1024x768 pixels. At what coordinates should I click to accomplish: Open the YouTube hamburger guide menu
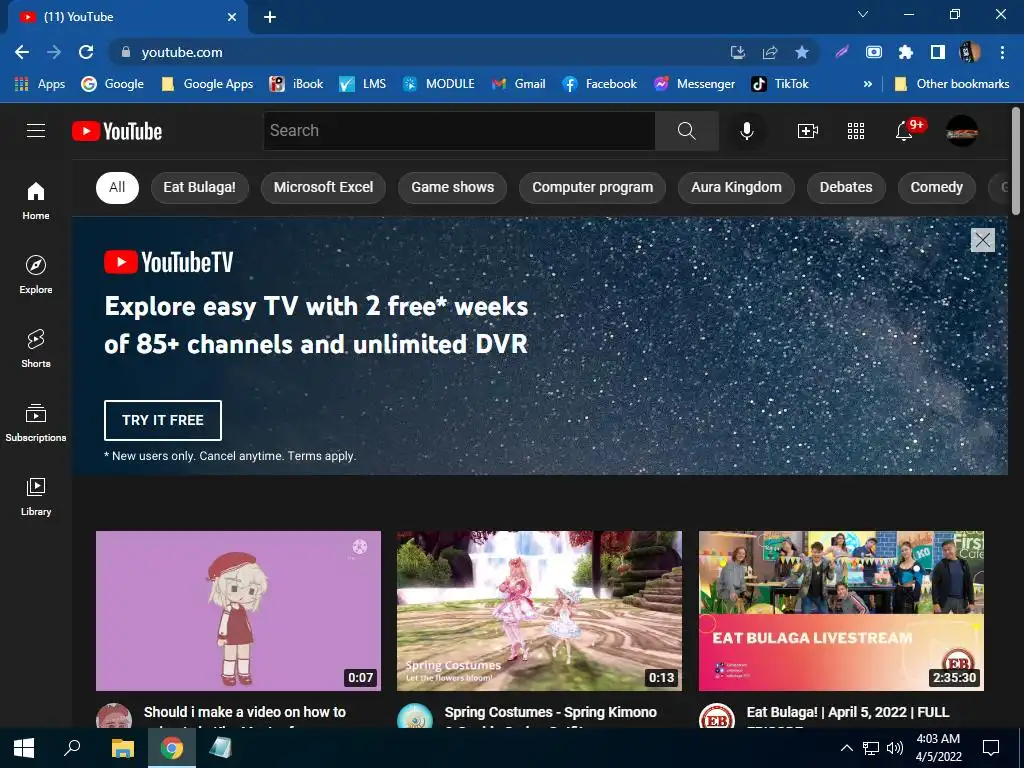pos(36,131)
